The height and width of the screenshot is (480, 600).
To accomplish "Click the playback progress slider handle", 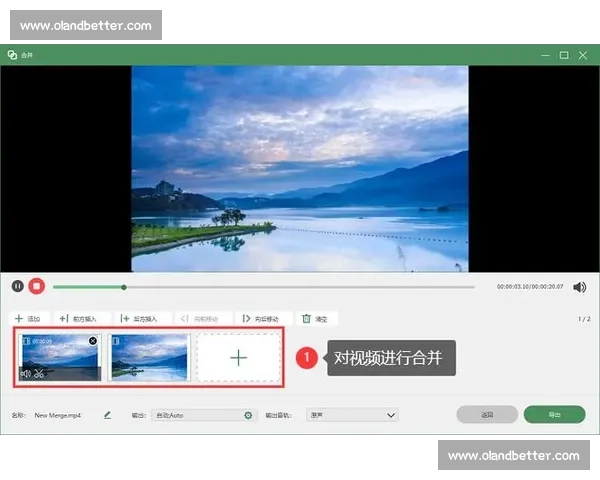I will click(124, 287).
